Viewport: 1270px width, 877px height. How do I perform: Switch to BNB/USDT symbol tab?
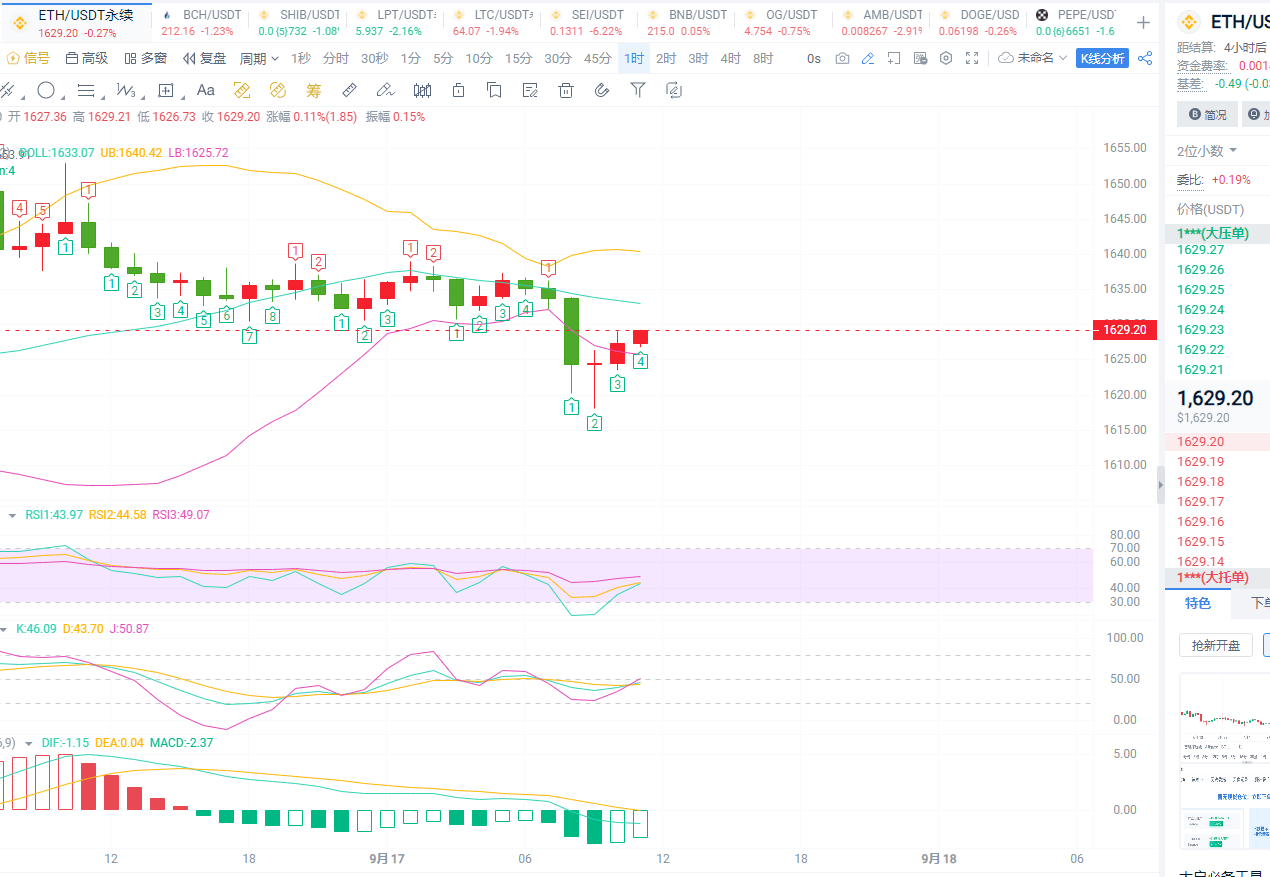687,22
